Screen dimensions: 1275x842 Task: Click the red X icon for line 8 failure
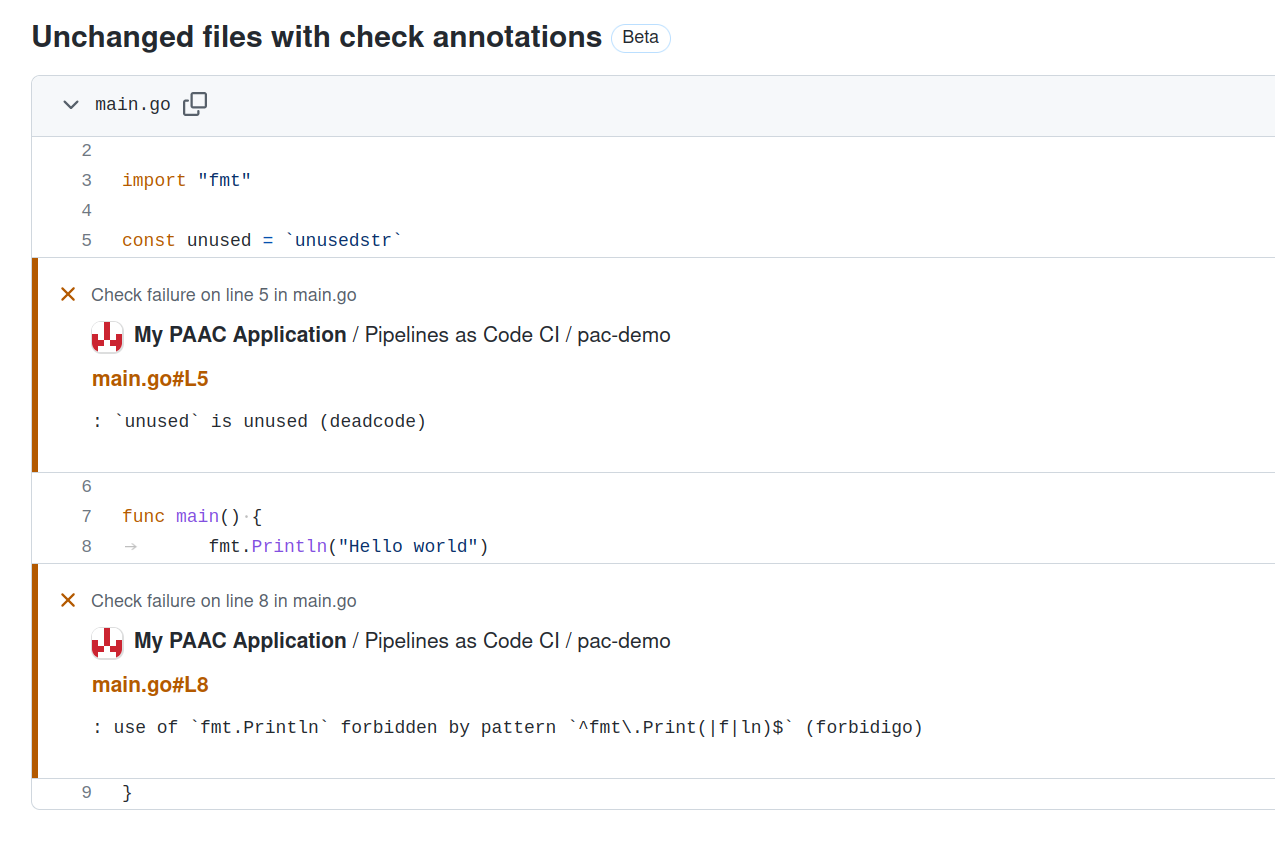(67, 600)
